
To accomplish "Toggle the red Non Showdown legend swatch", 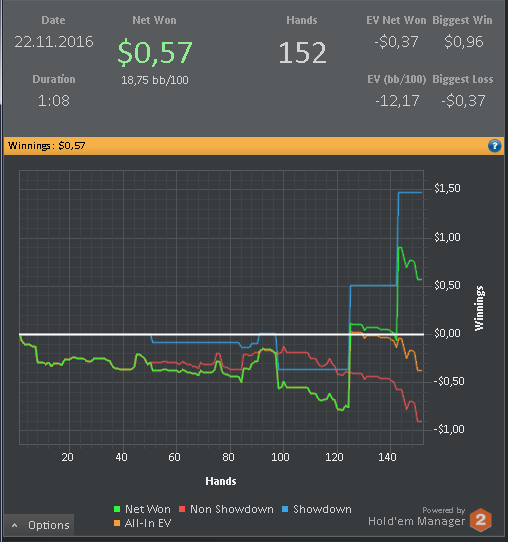I will coord(182,509).
